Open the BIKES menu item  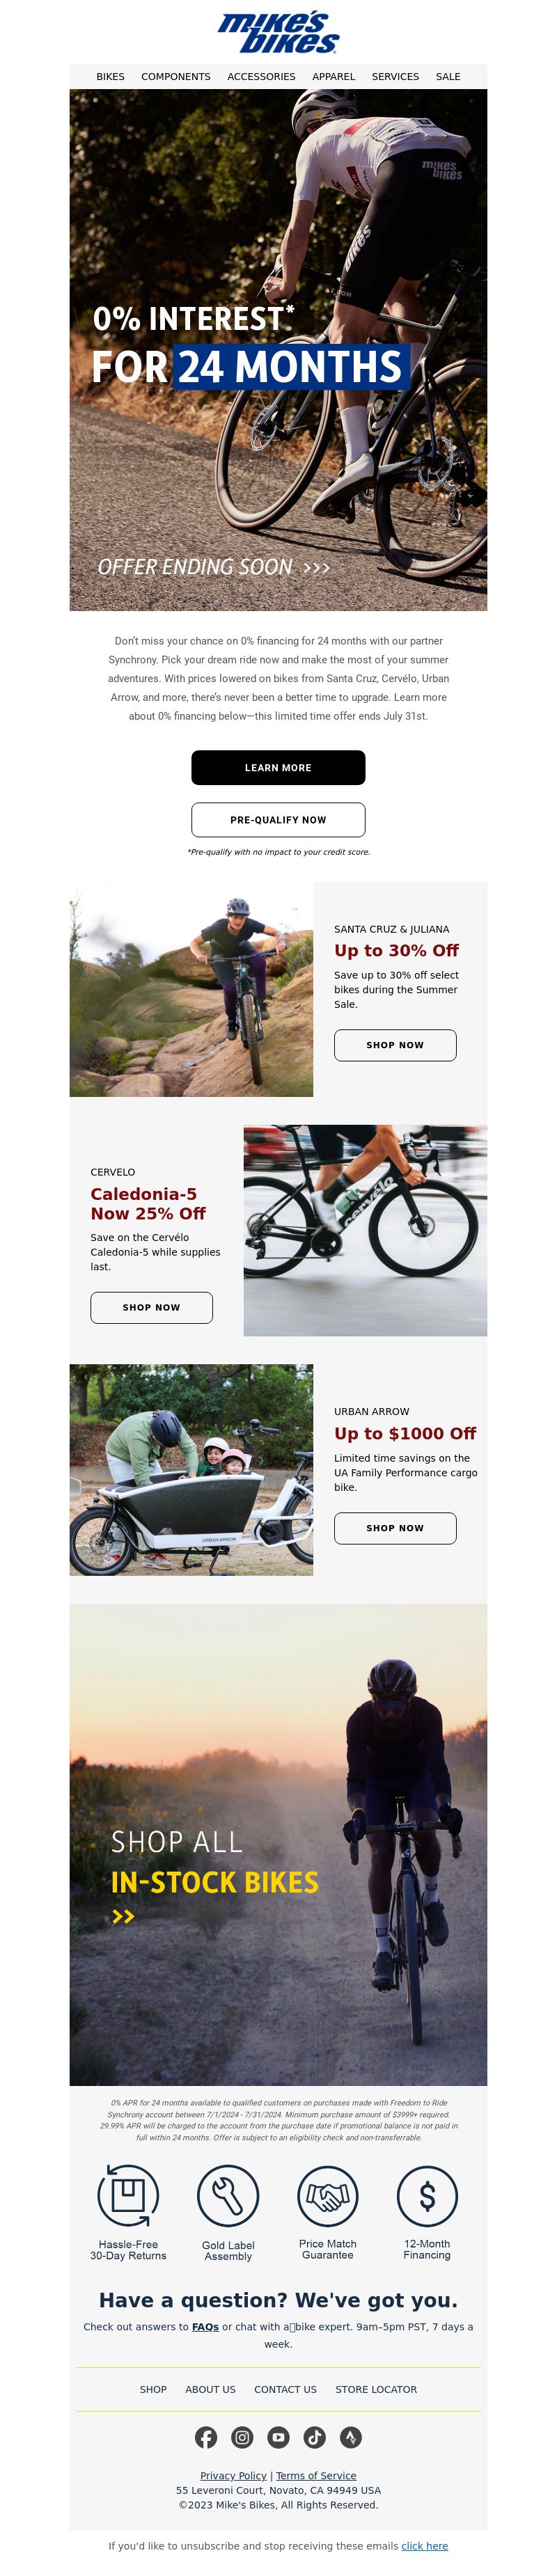click(110, 77)
